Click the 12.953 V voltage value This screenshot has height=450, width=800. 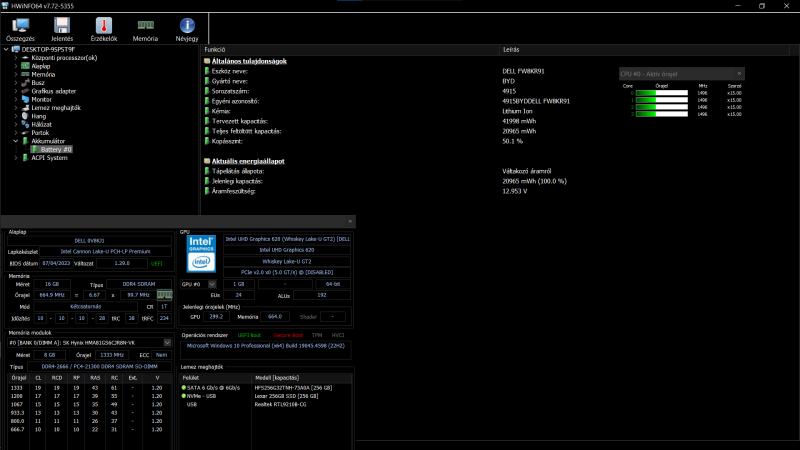tap(514, 191)
